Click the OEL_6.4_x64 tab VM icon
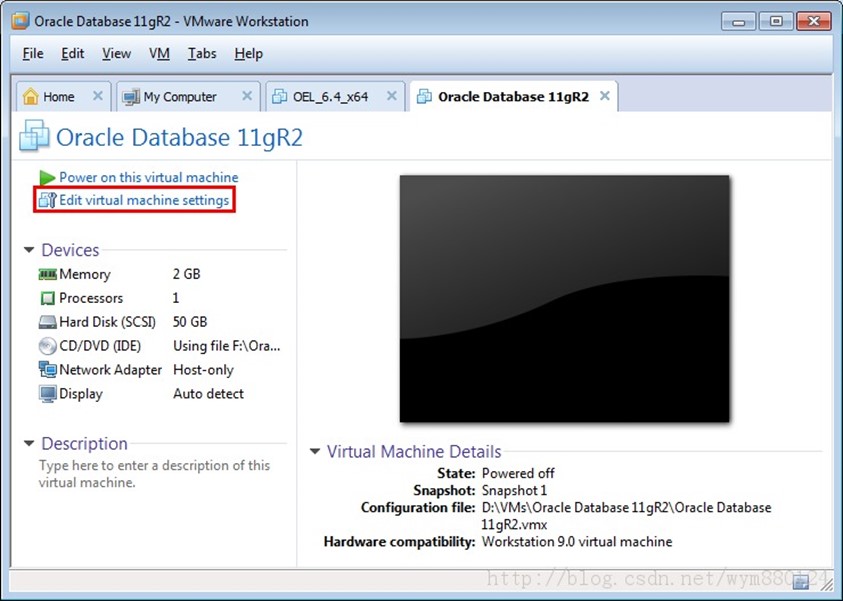Screen dimensions: 843x601 click(x=279, y=97)
